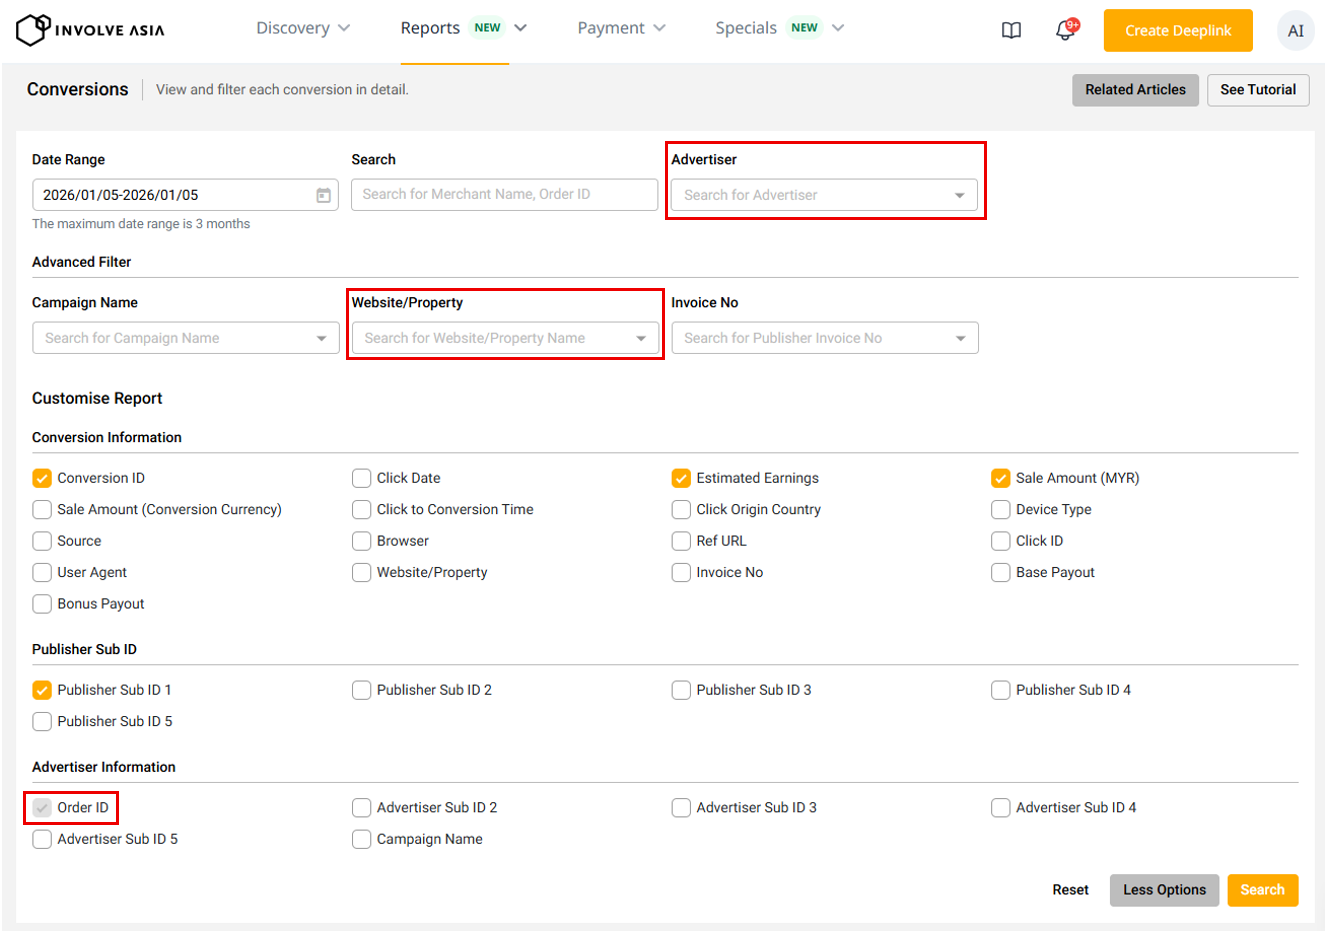Screen dimensions: 1327x937
Task: Click the Create Deeplink button
Action: 1177,31
